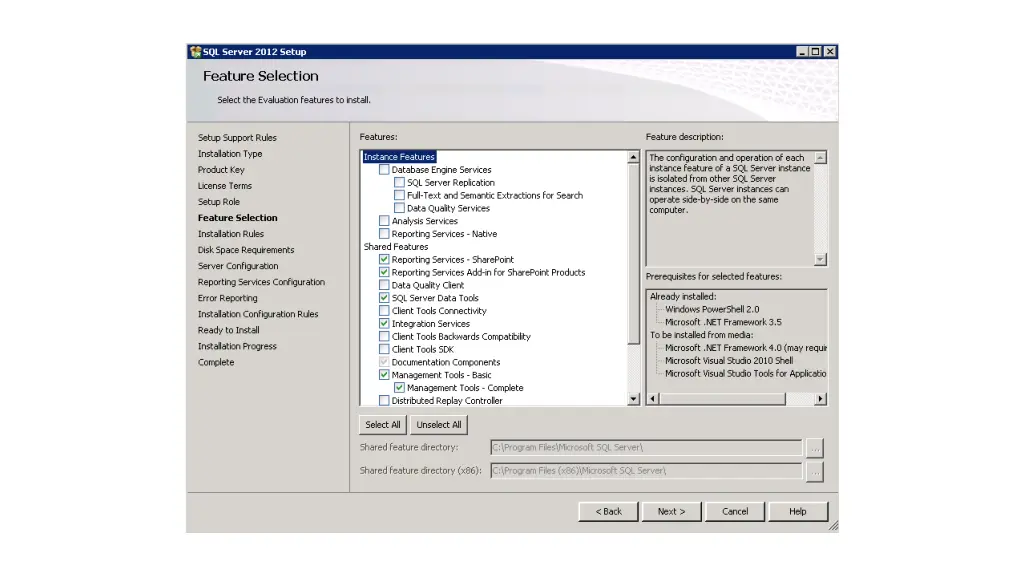Uncheck SQL Server Data Tools
The height and width of the screenshot is (576, 1024).
(x=385, y=298)
